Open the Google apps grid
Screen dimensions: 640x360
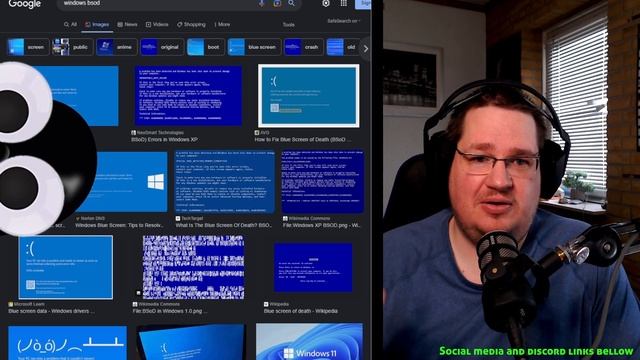click(x=344, y=3)
